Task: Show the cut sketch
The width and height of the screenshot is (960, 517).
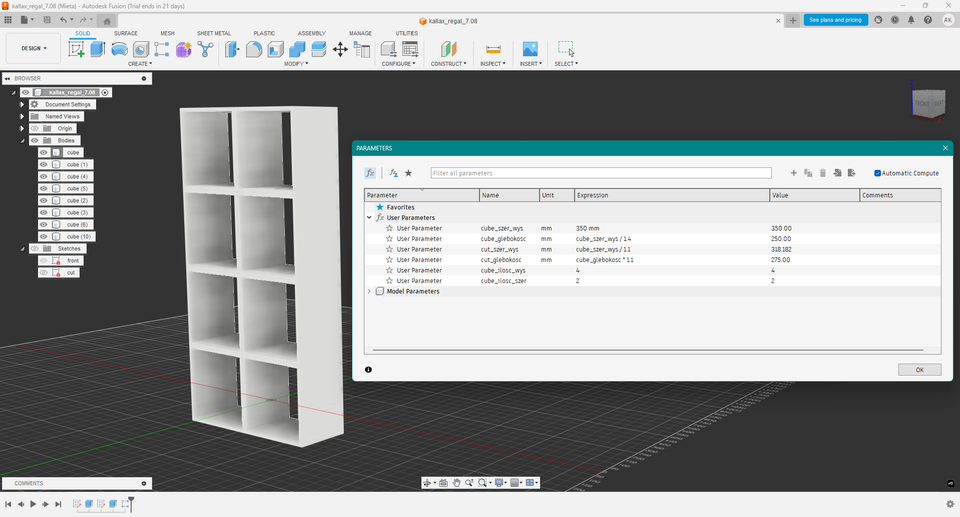Action: [x=43, y=273]
